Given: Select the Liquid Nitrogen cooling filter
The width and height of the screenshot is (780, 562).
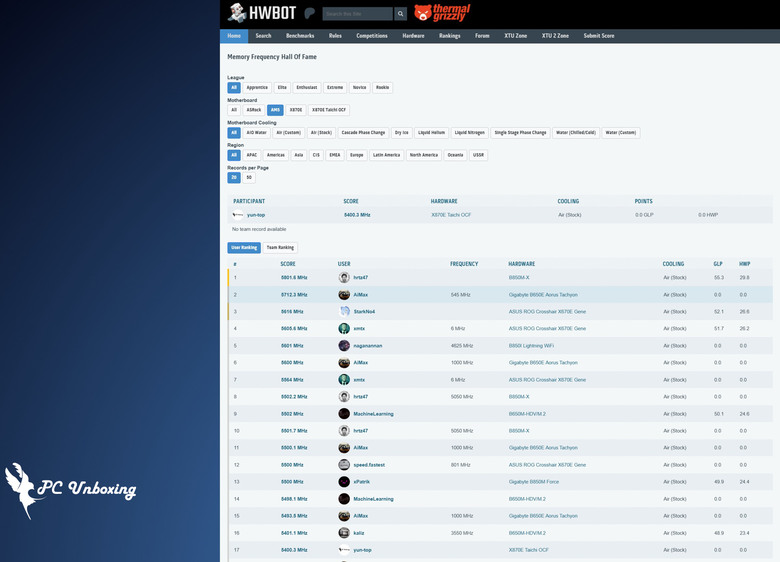Looking at the screenshot, I should coord(470,133).
